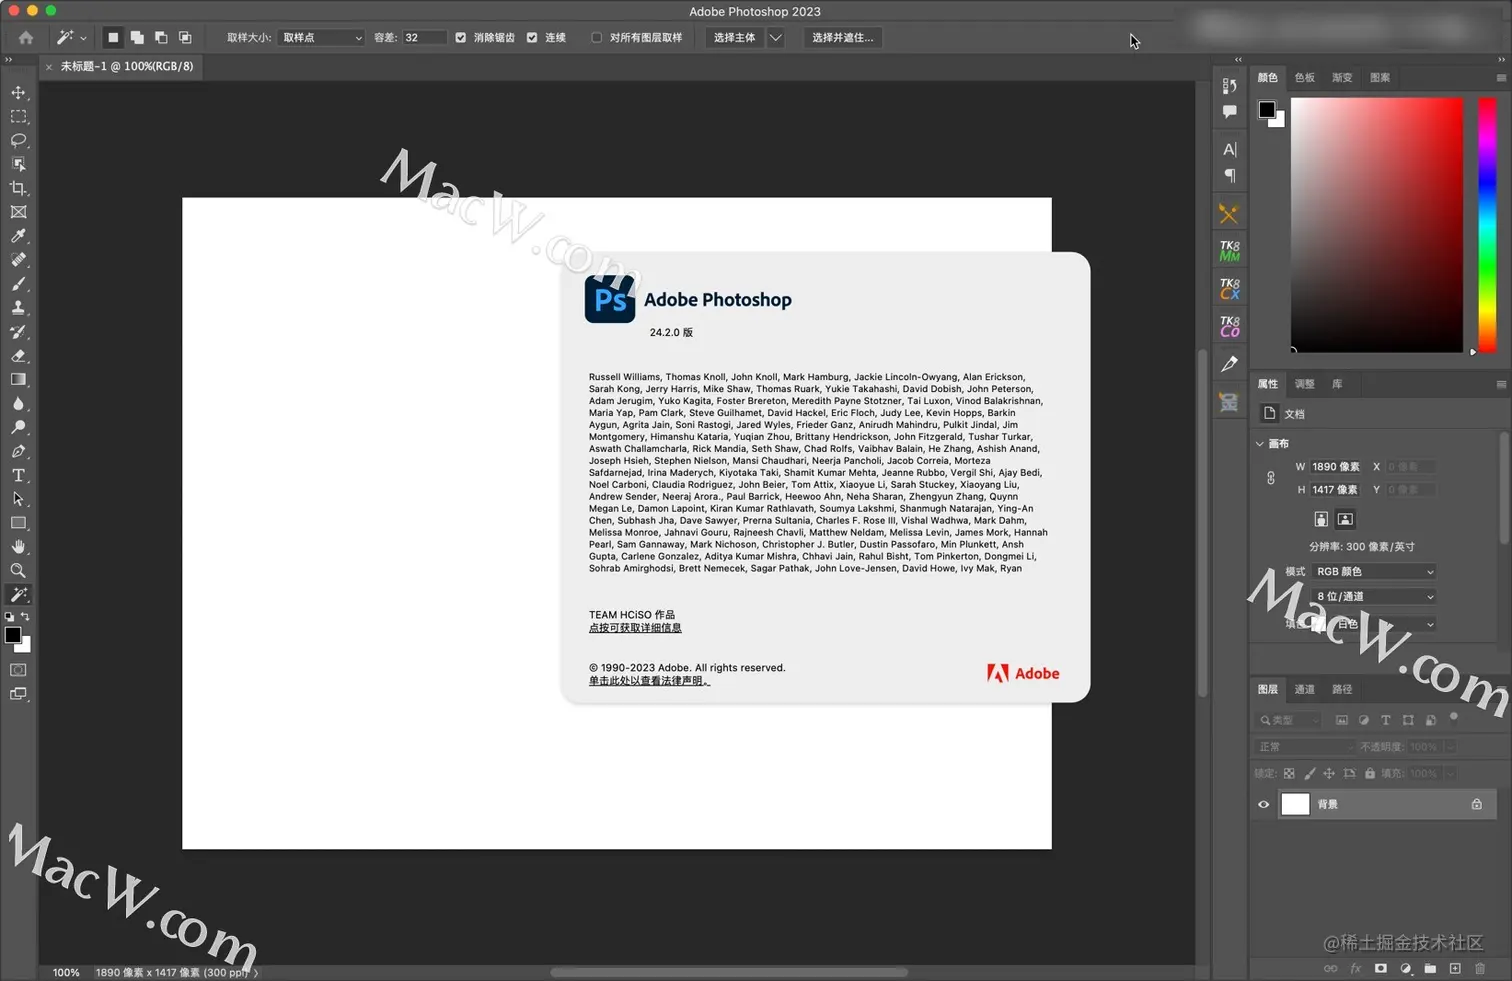Select the Hand tool
Image resolution: width=1512 pixels, height=981 pixels.
[18, 547]
